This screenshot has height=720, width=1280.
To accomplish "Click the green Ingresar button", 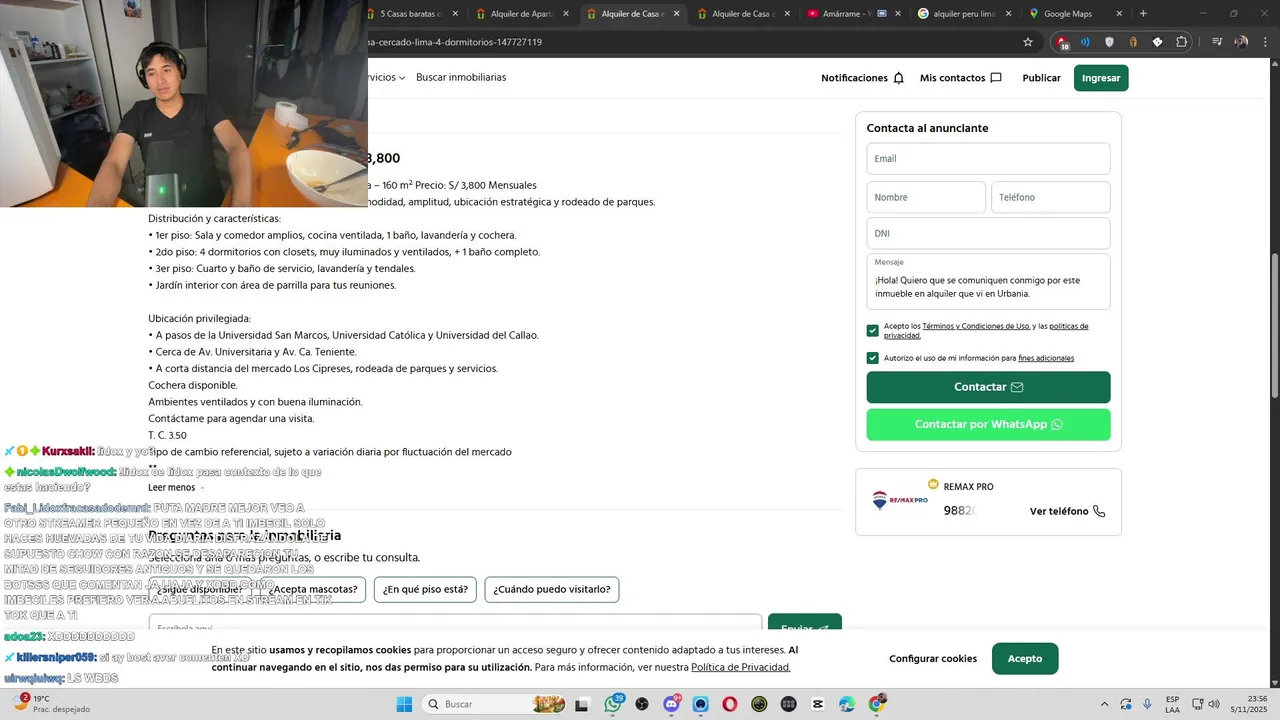I will tap(1101, 78).
